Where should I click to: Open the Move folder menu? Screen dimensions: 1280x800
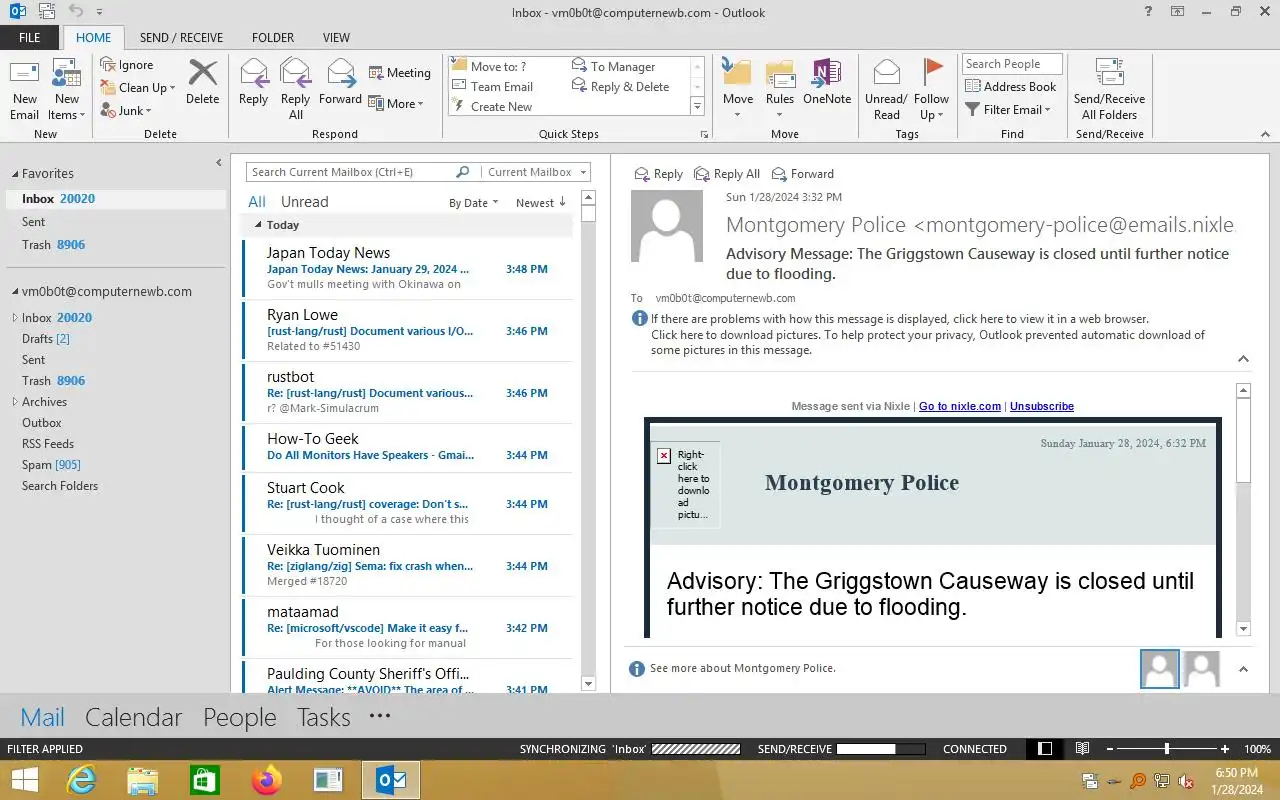click(x=738, y=89)
